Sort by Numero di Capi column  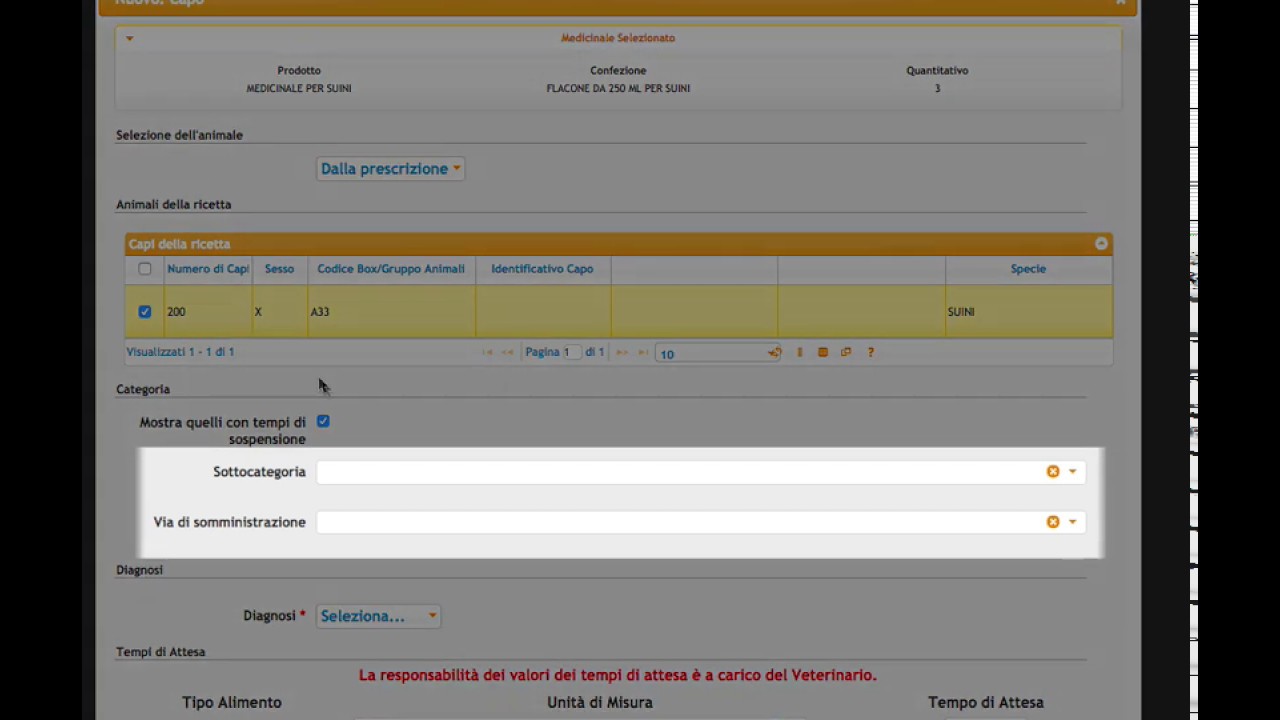(x=208, y=269)
